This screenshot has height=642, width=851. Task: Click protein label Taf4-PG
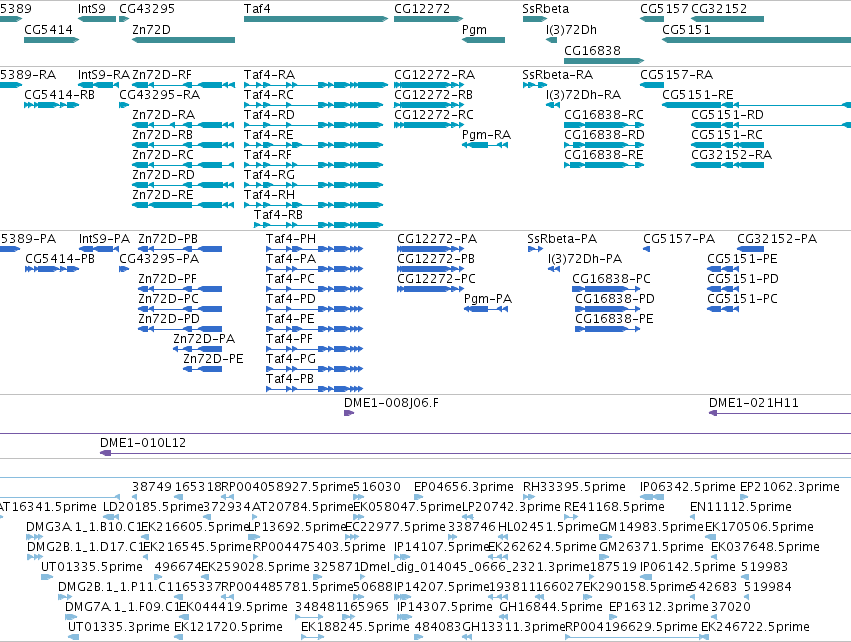291,359
